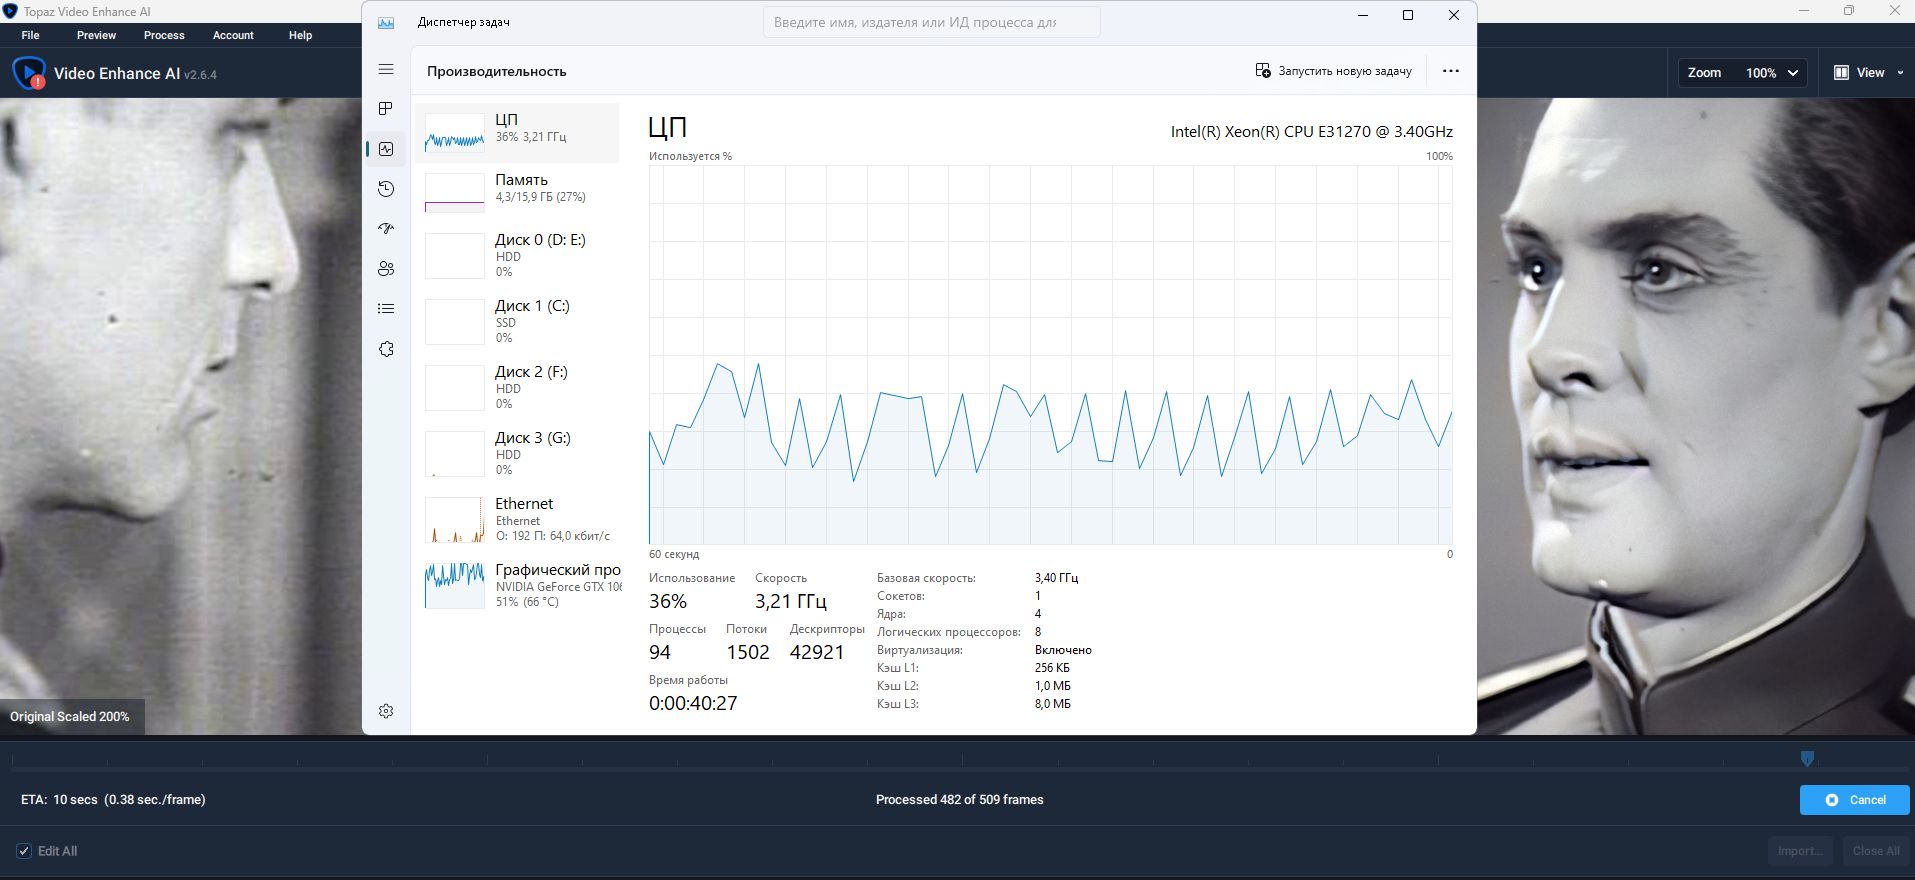The width and height of the screenshot is (1915, 880).
Task: Click the Потоки count 1502
Action: 748,652
